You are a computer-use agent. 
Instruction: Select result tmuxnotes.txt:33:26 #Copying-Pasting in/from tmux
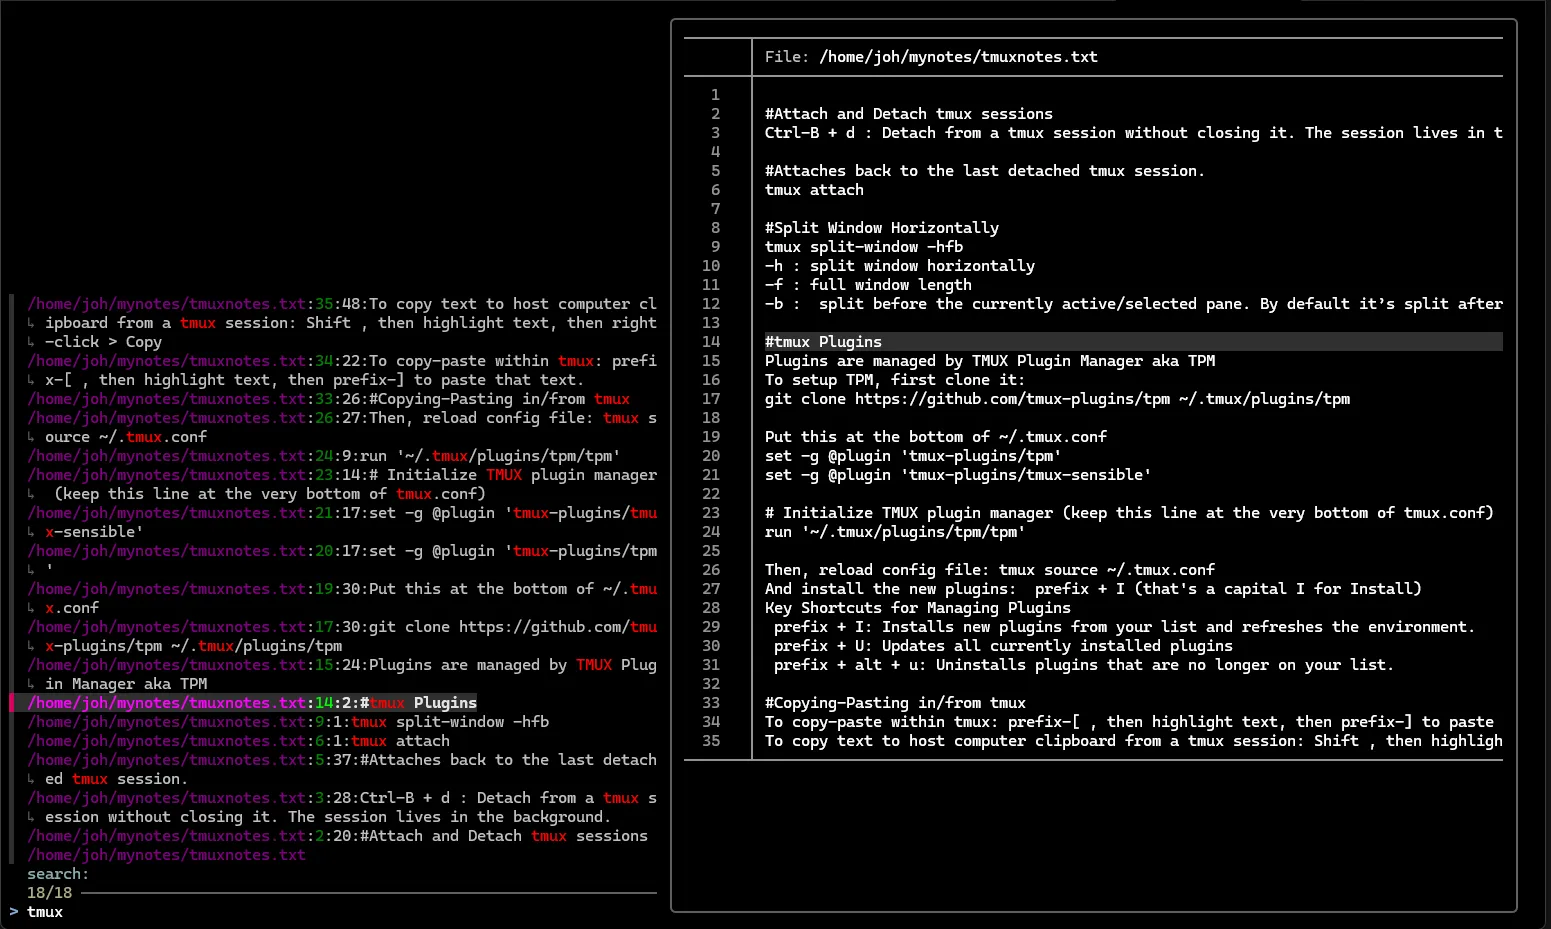coord(329,399)
